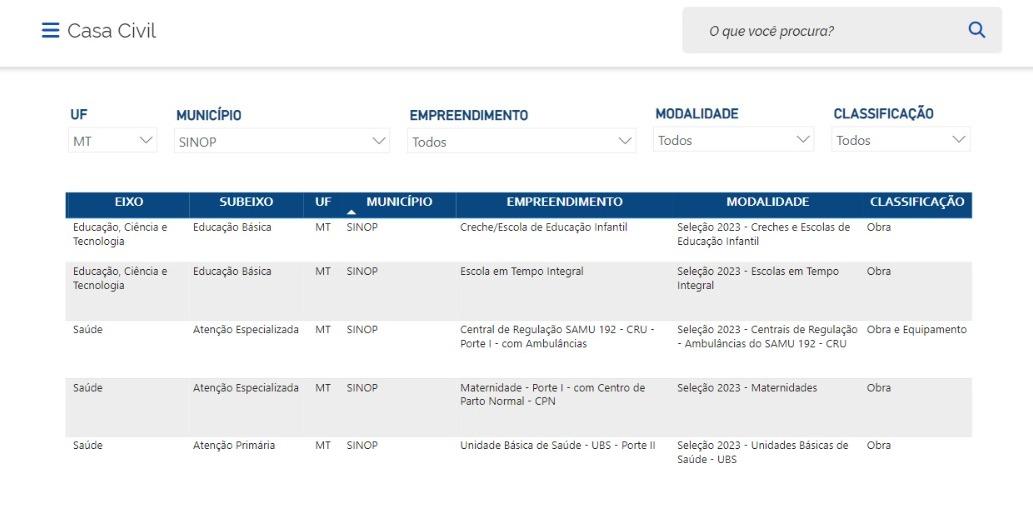The height and width of the screenshot is (522, 1033).
Task: Expand the Modalidade filter dropdown
Action: pos(734,140)
